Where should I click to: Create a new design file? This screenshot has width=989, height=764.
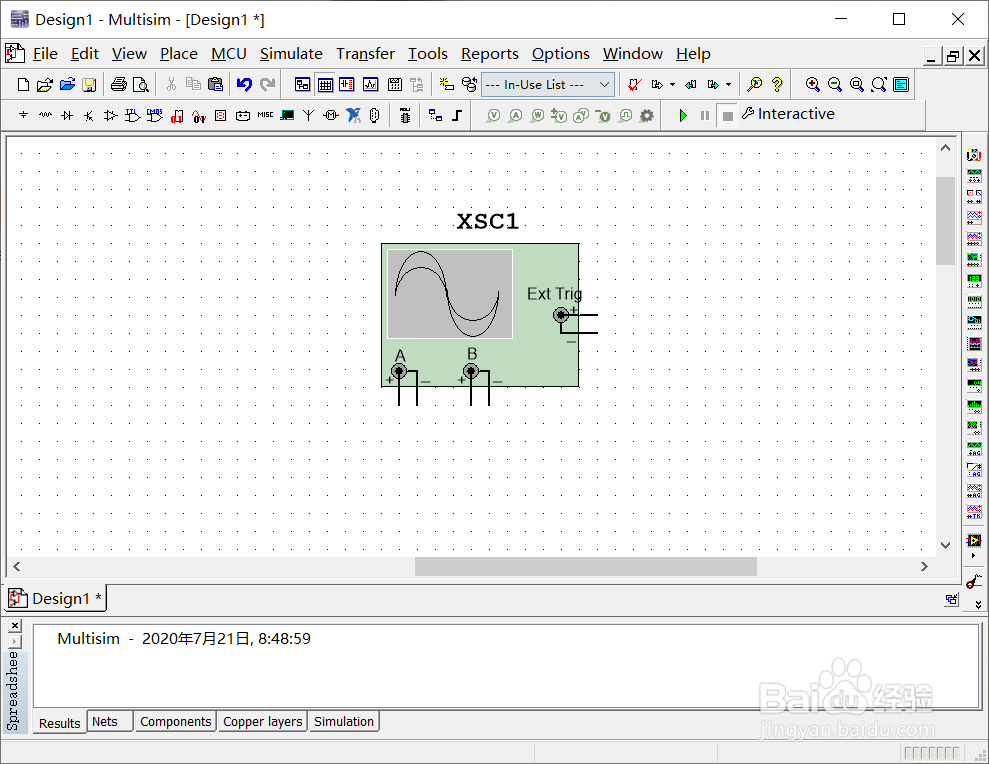click(x=23, y=85)
